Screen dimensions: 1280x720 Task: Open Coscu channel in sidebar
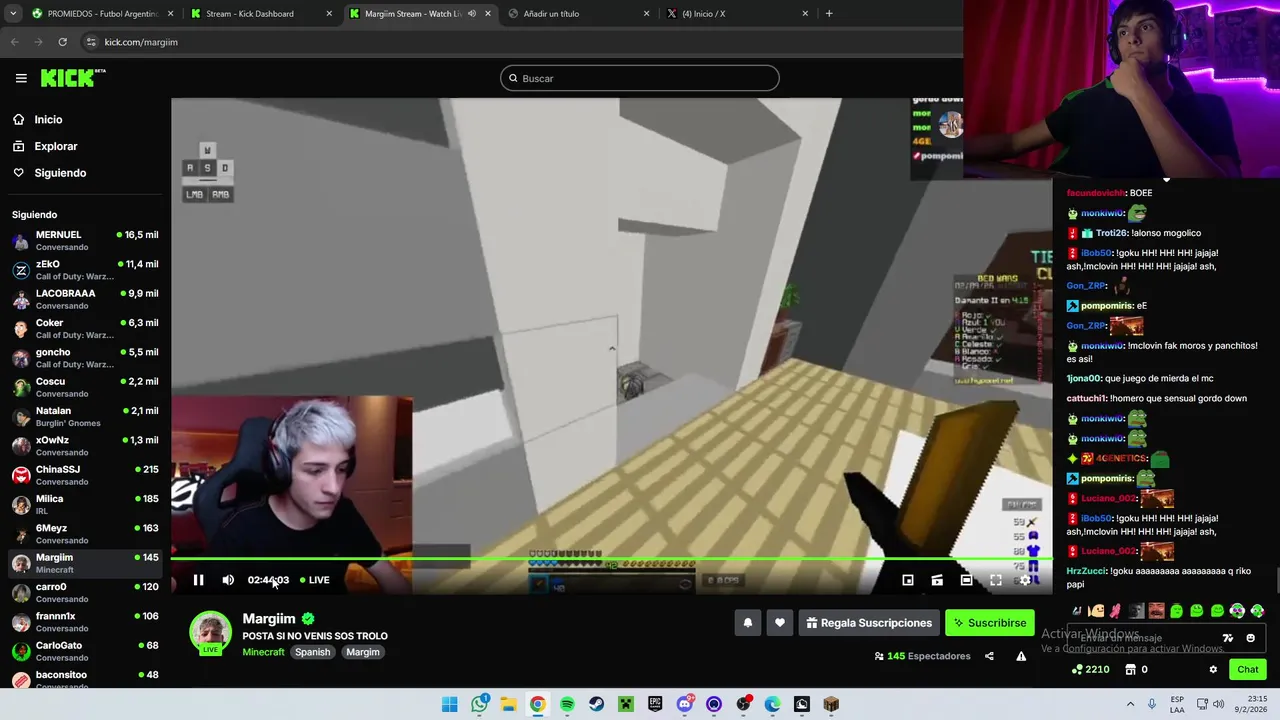[x=85, y=387]
